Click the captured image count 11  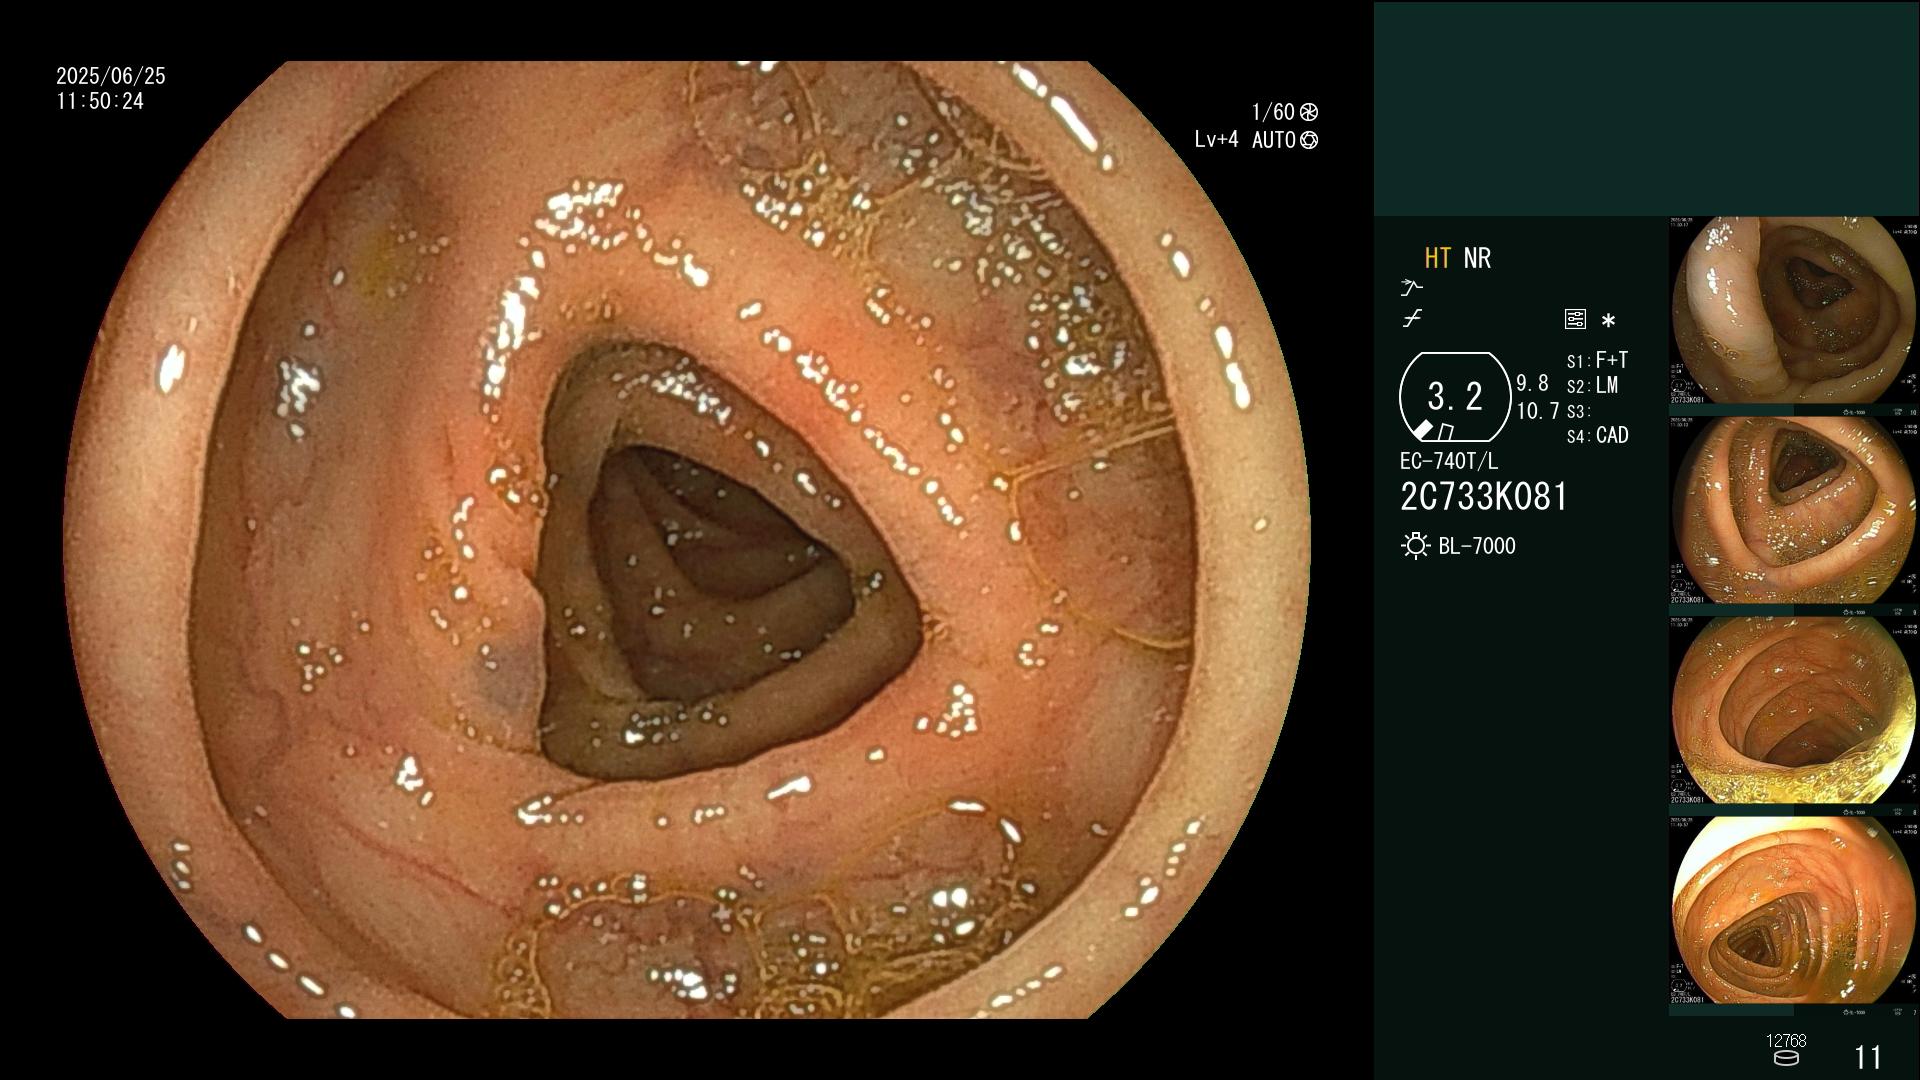click(1868, 1058)
